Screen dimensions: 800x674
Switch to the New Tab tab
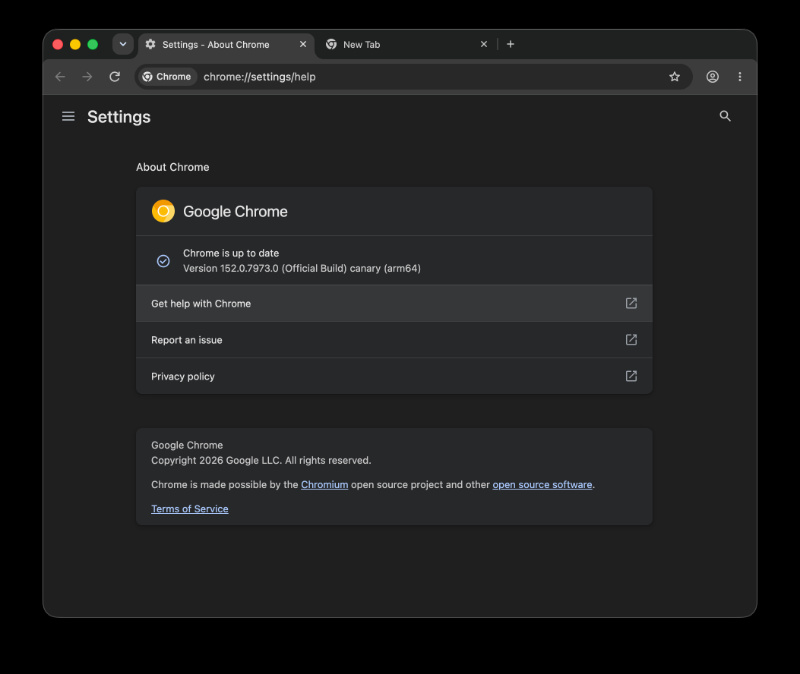tap(407, 45)
